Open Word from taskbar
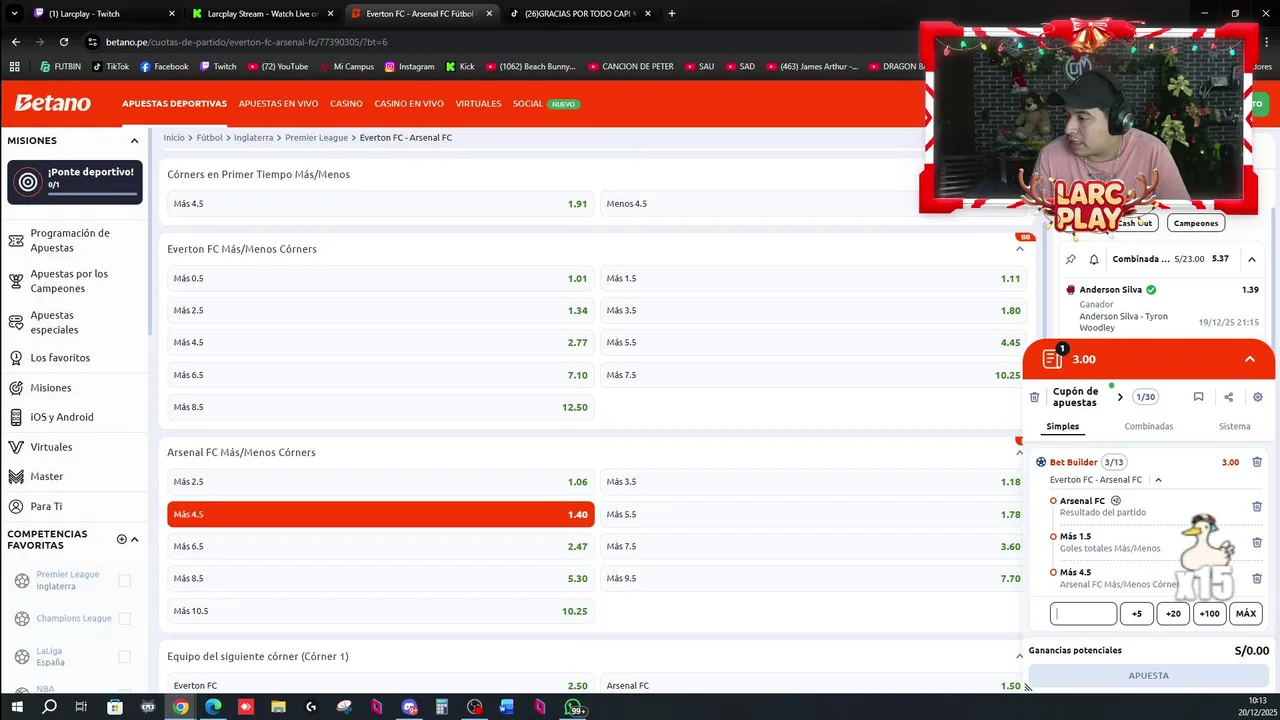The height and width of the screenshot is (720, 1280). (507, 707)
